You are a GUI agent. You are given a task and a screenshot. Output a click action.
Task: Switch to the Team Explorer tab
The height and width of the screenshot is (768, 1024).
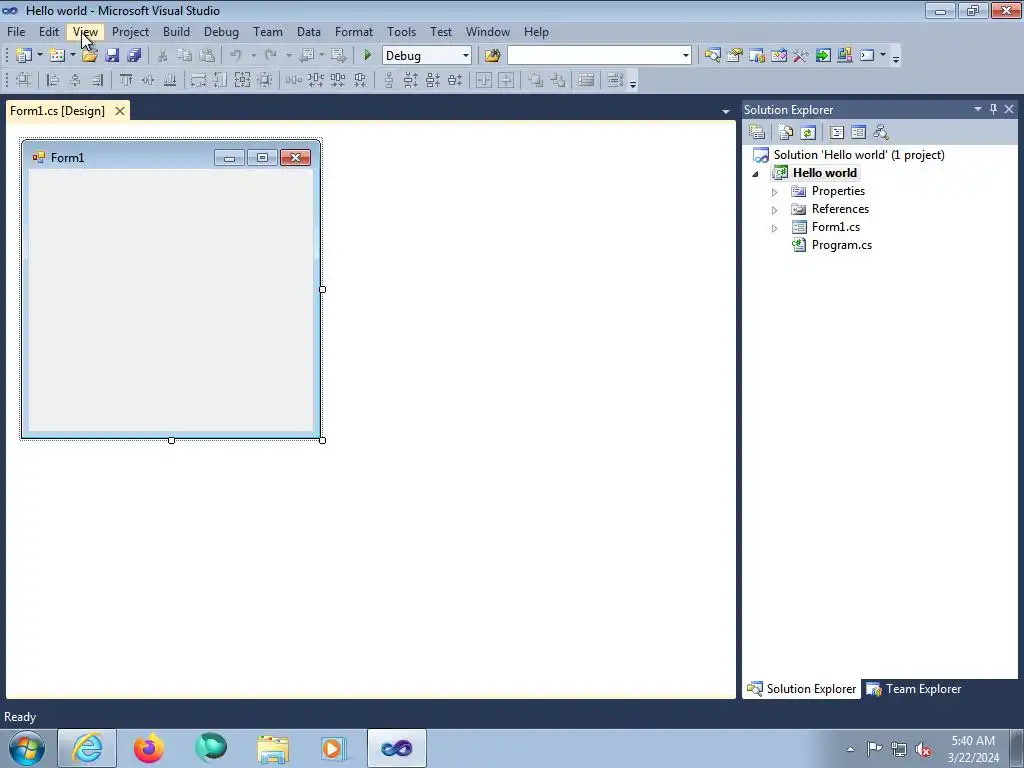914,689
